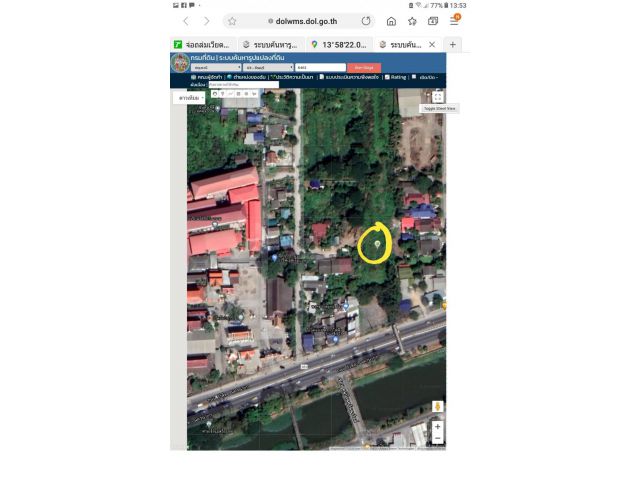
Task: Open the browser hamburger menu
Action: pos(454,20)
